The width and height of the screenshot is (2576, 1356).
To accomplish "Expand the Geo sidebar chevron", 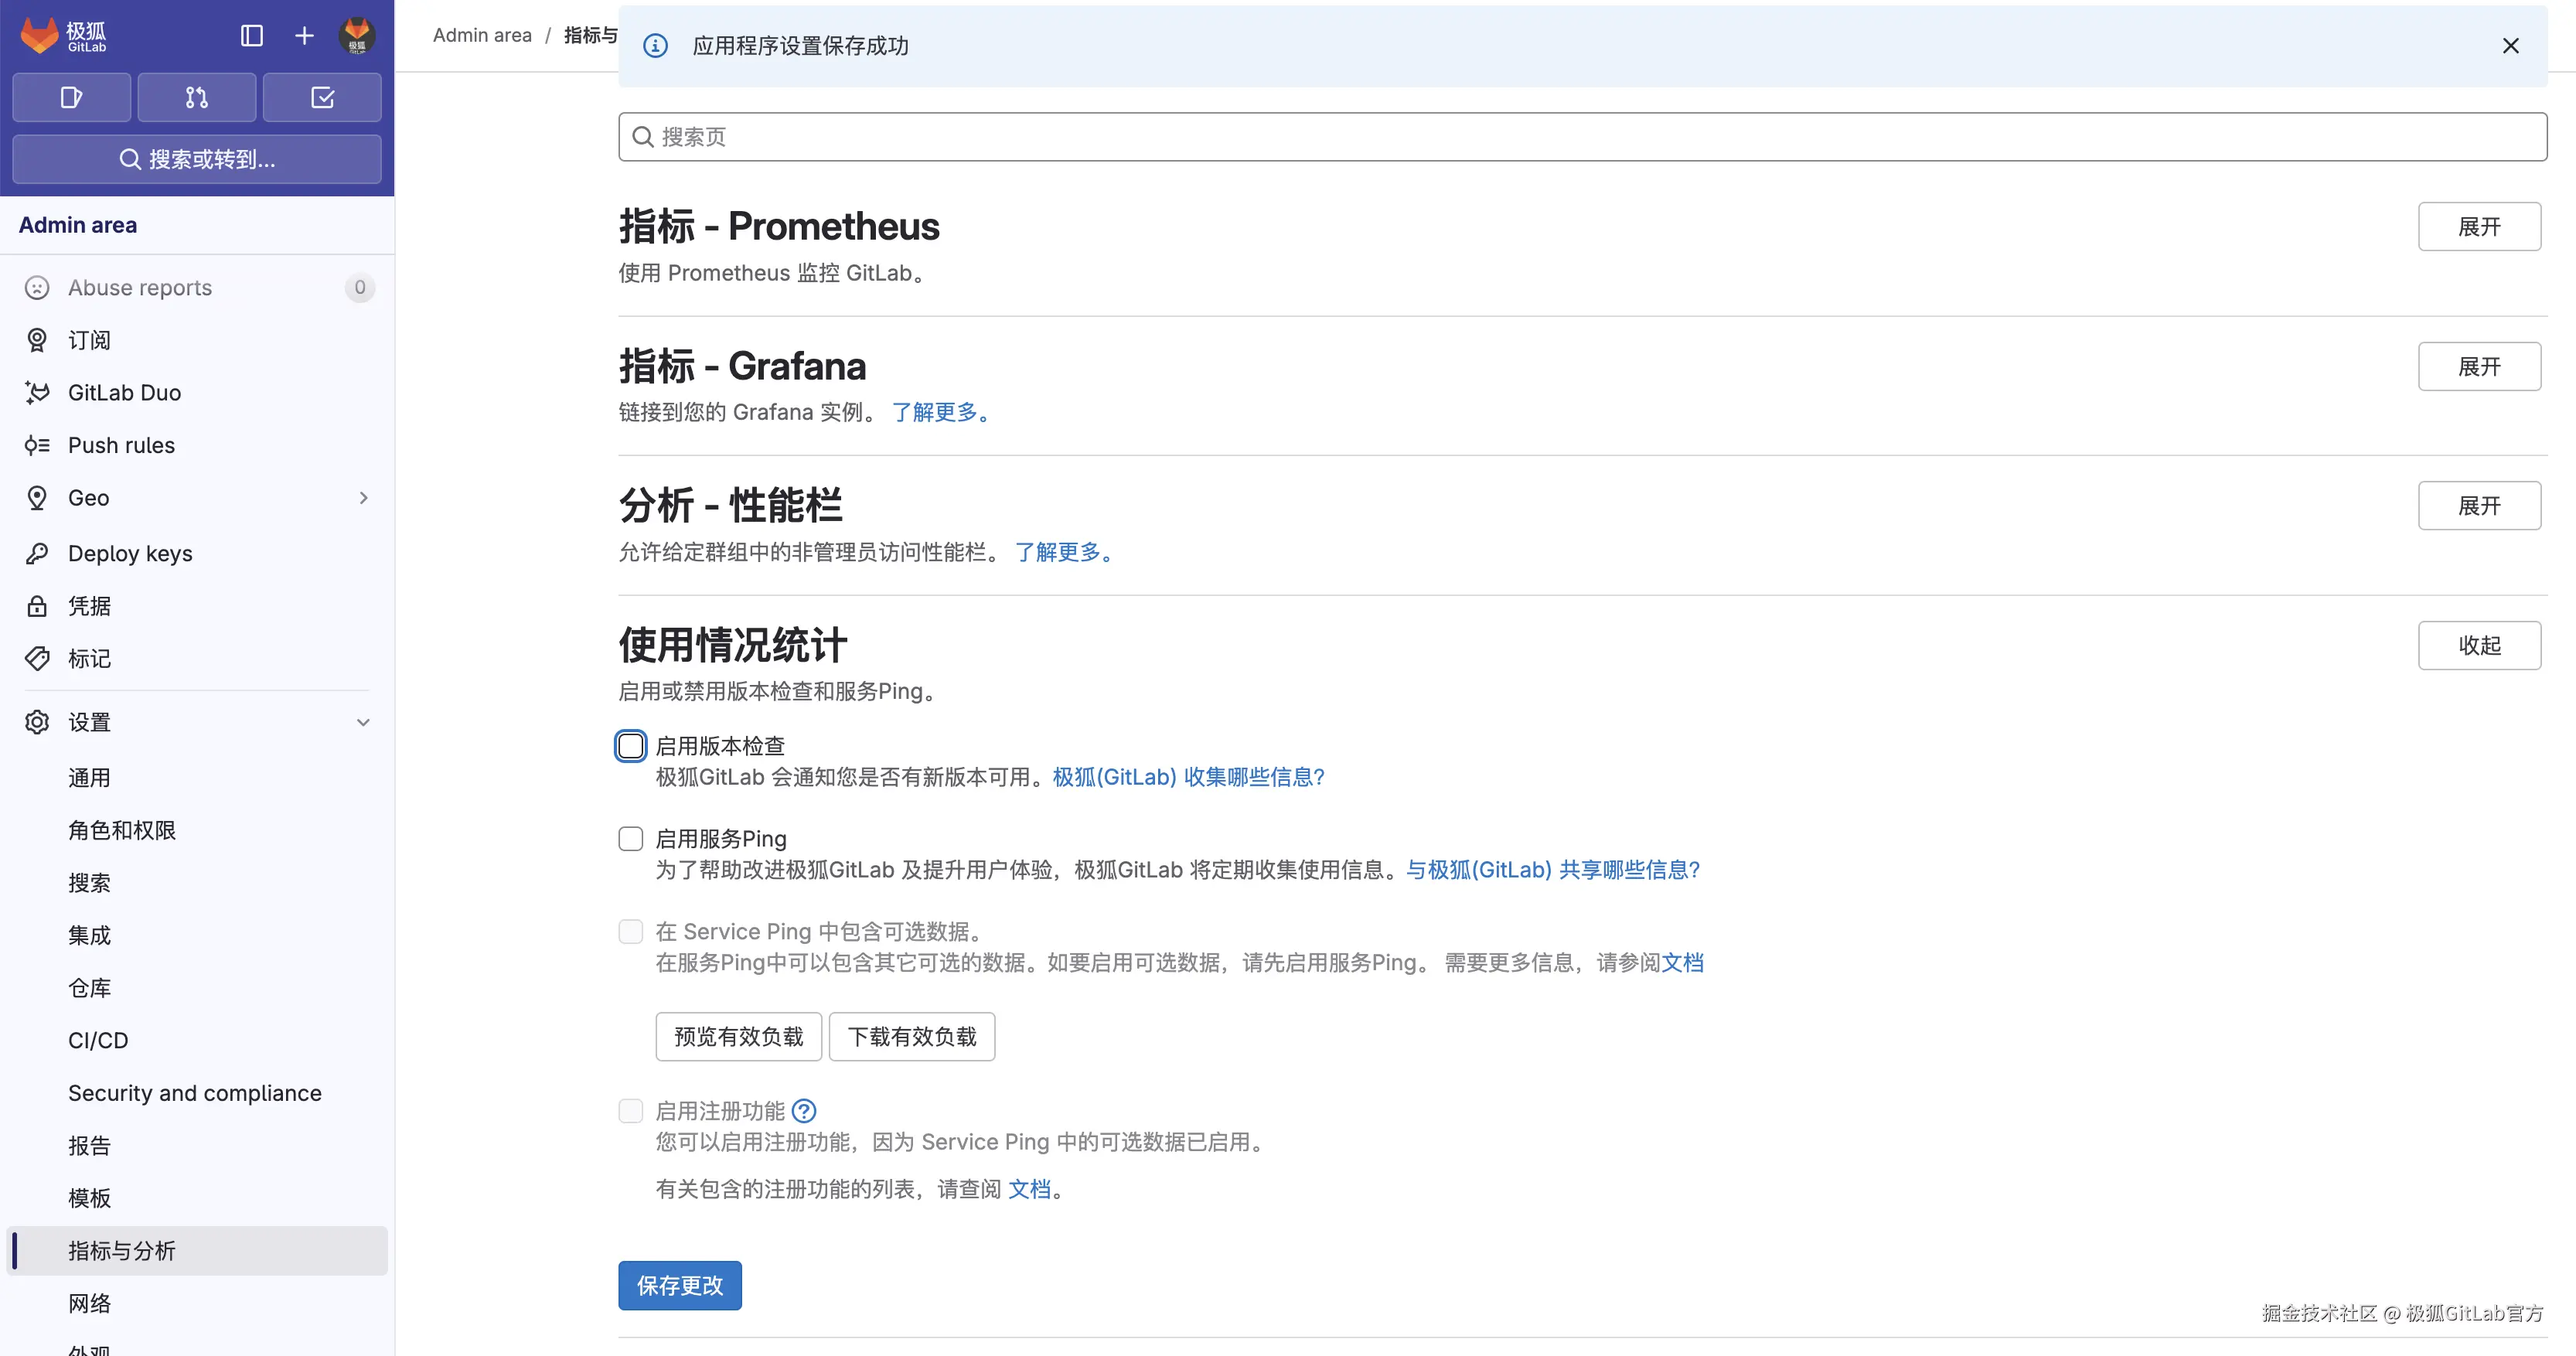I will pos(363,497).
